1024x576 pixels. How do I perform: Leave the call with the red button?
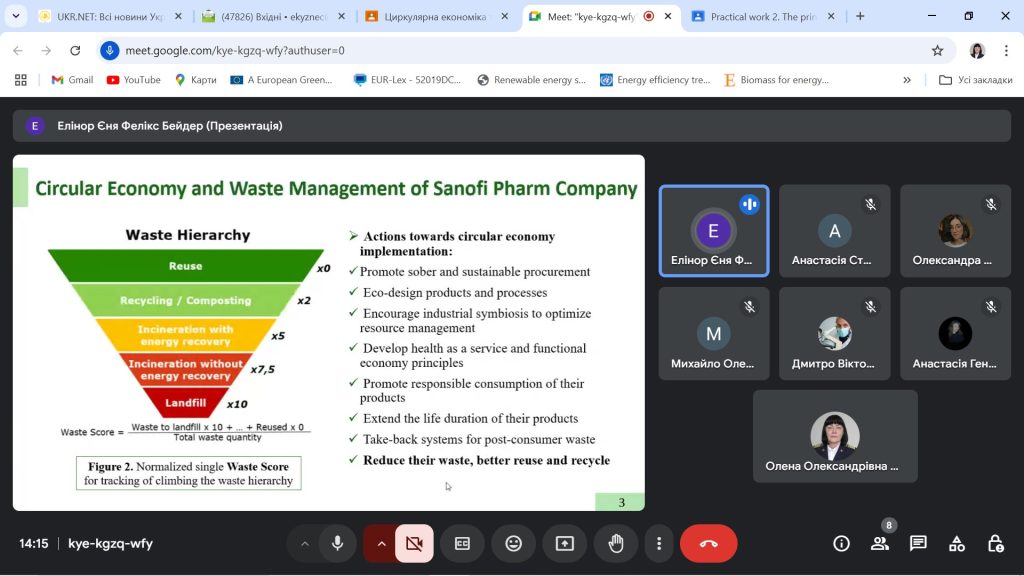coord(708,543)
